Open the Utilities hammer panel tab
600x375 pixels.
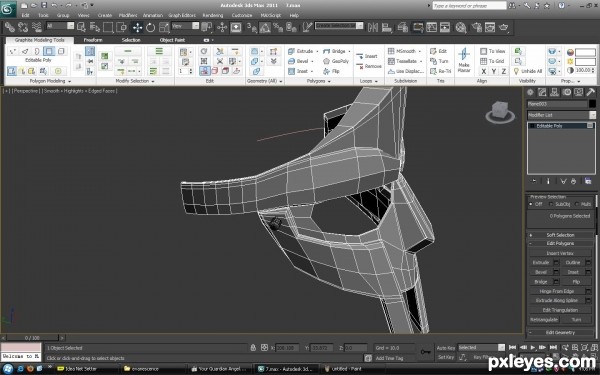(x=590, y=92)
